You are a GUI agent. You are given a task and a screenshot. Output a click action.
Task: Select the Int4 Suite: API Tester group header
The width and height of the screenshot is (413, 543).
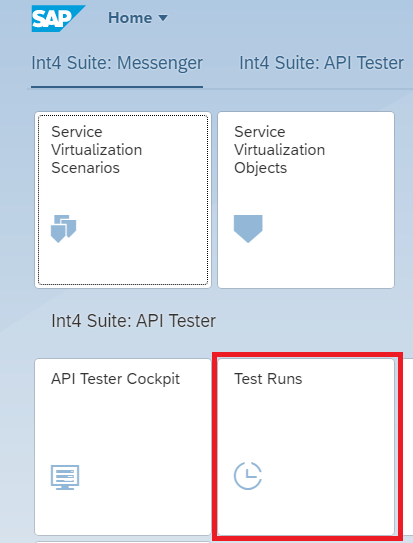133,321
